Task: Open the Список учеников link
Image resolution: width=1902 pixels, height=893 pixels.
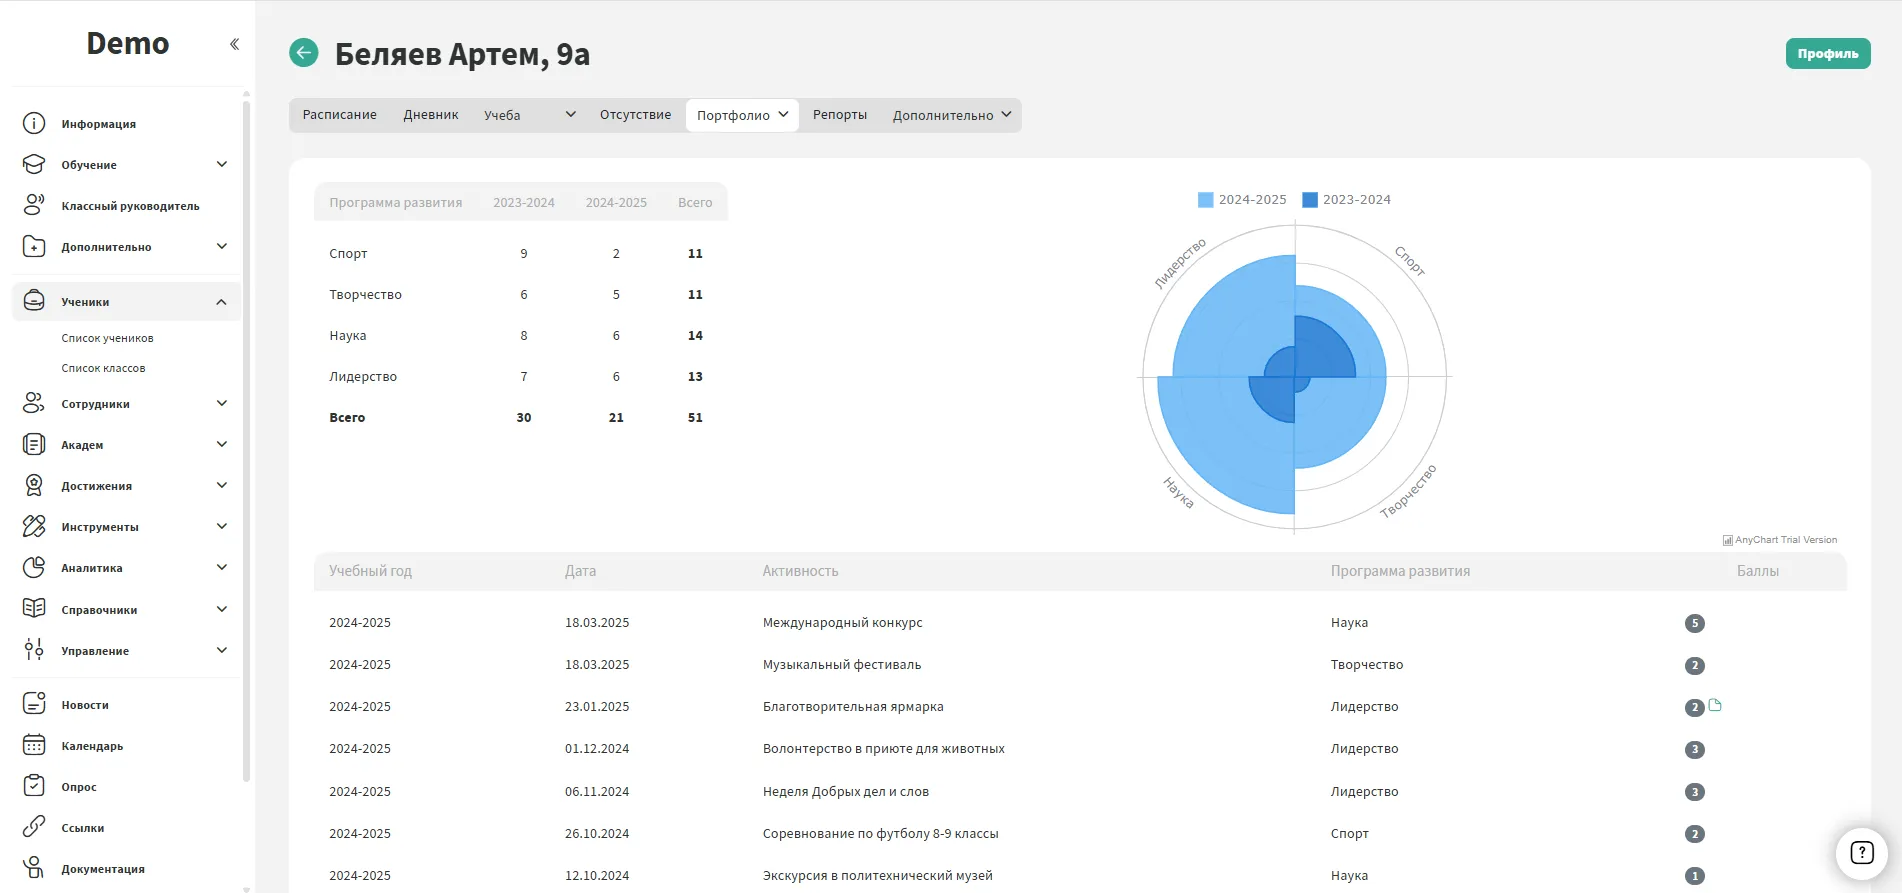Action: 107,338
